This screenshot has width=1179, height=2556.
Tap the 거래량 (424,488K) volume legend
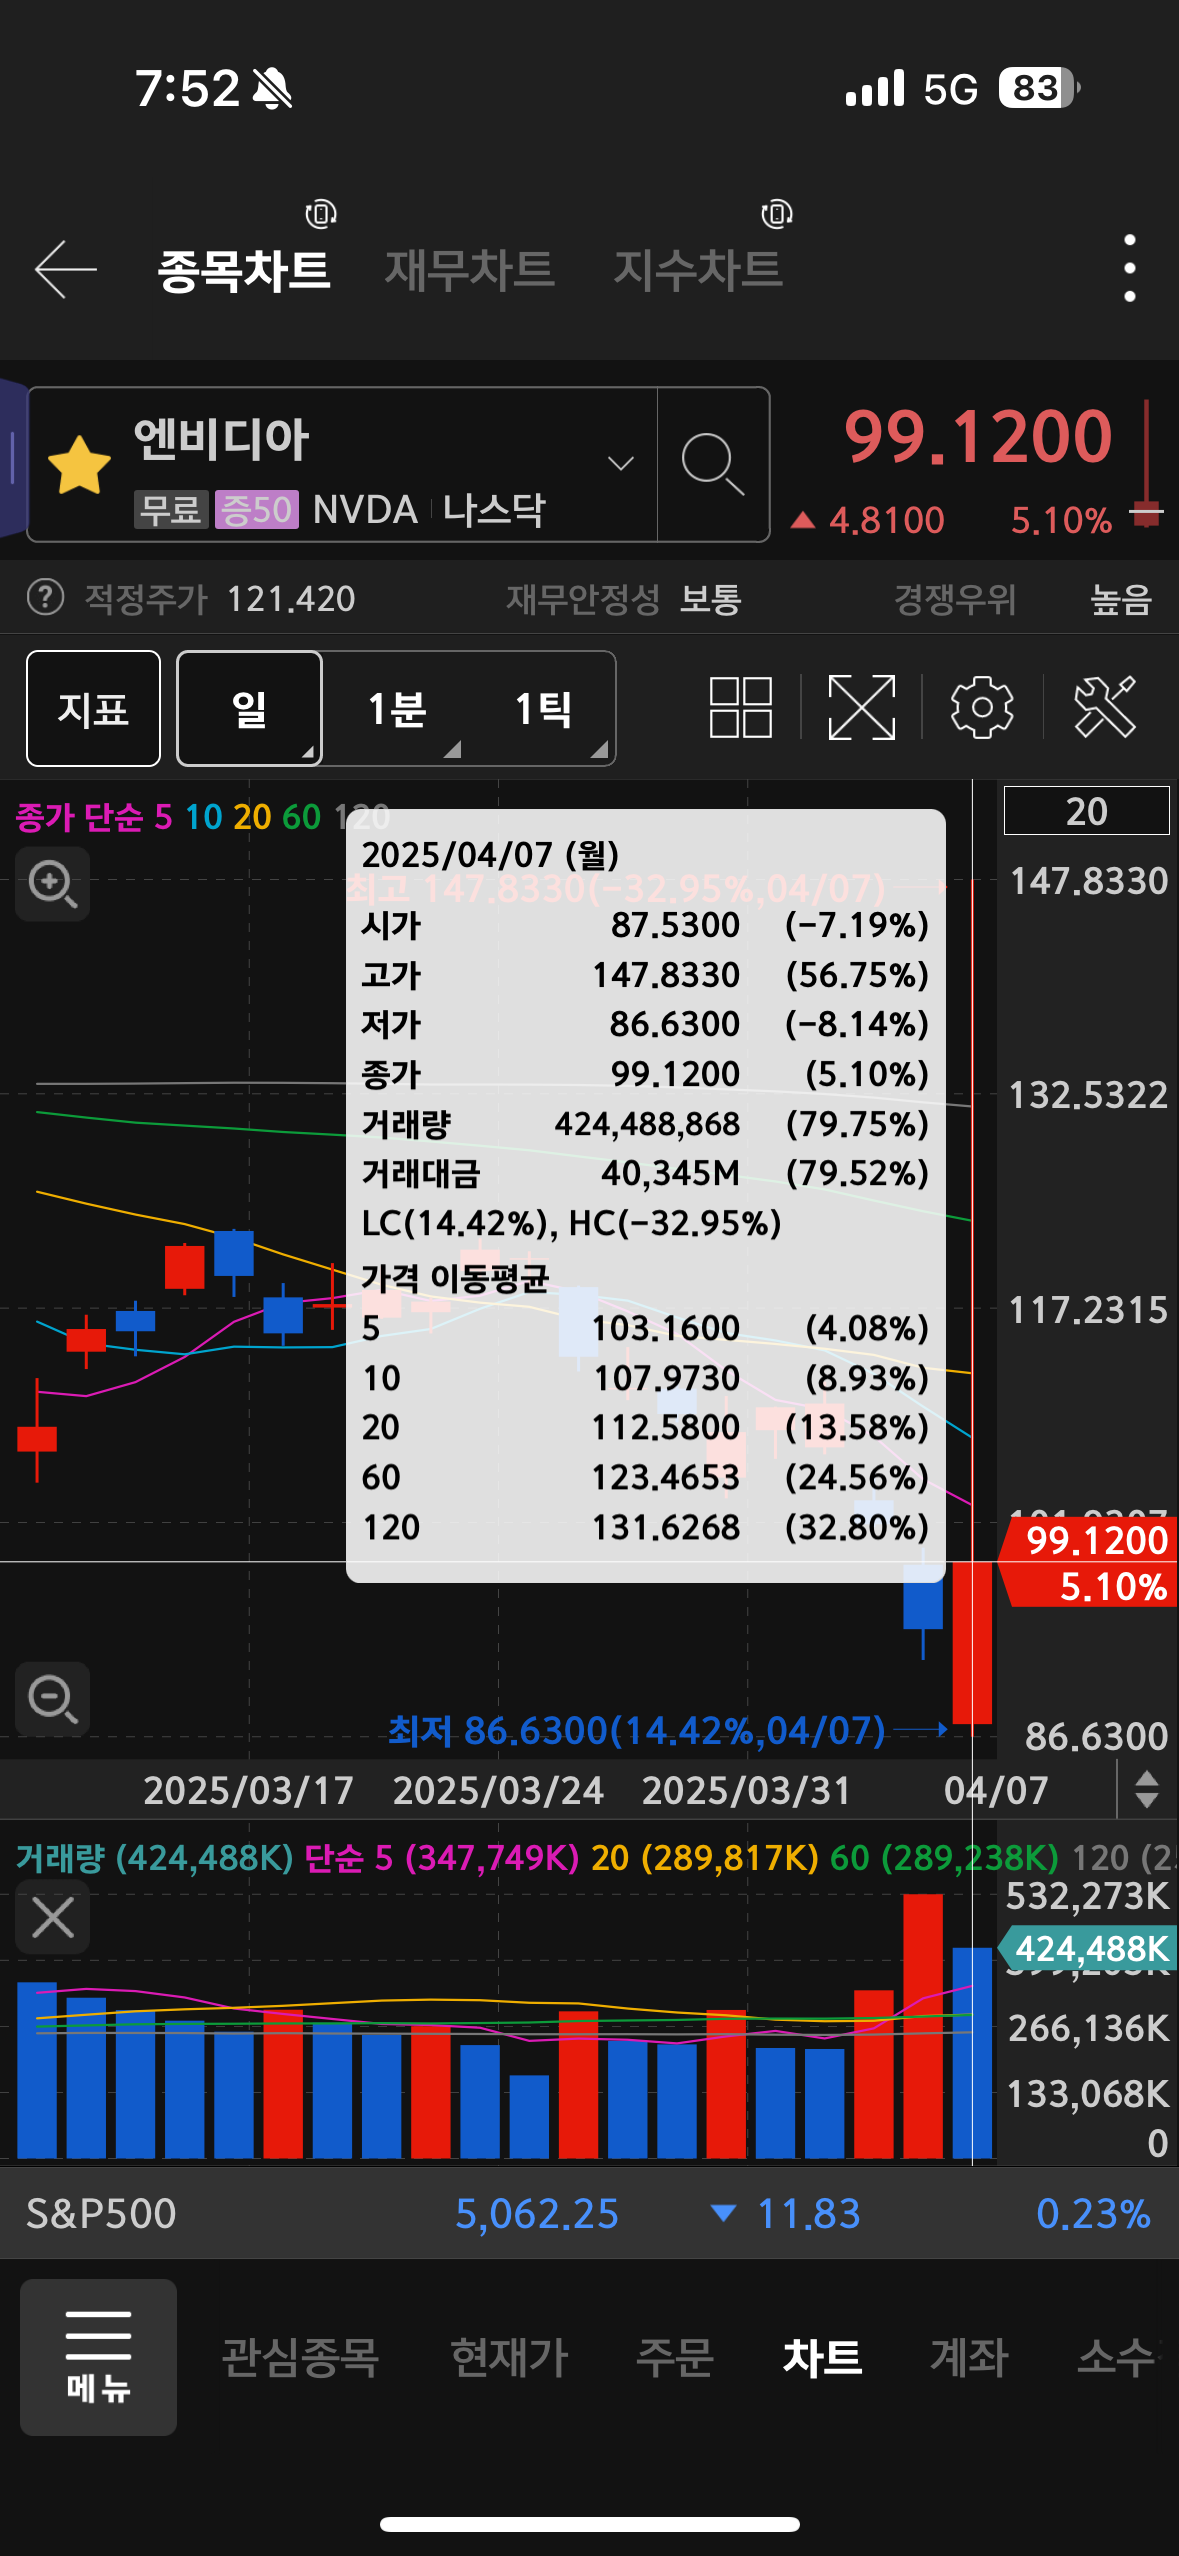(154, 1858)
